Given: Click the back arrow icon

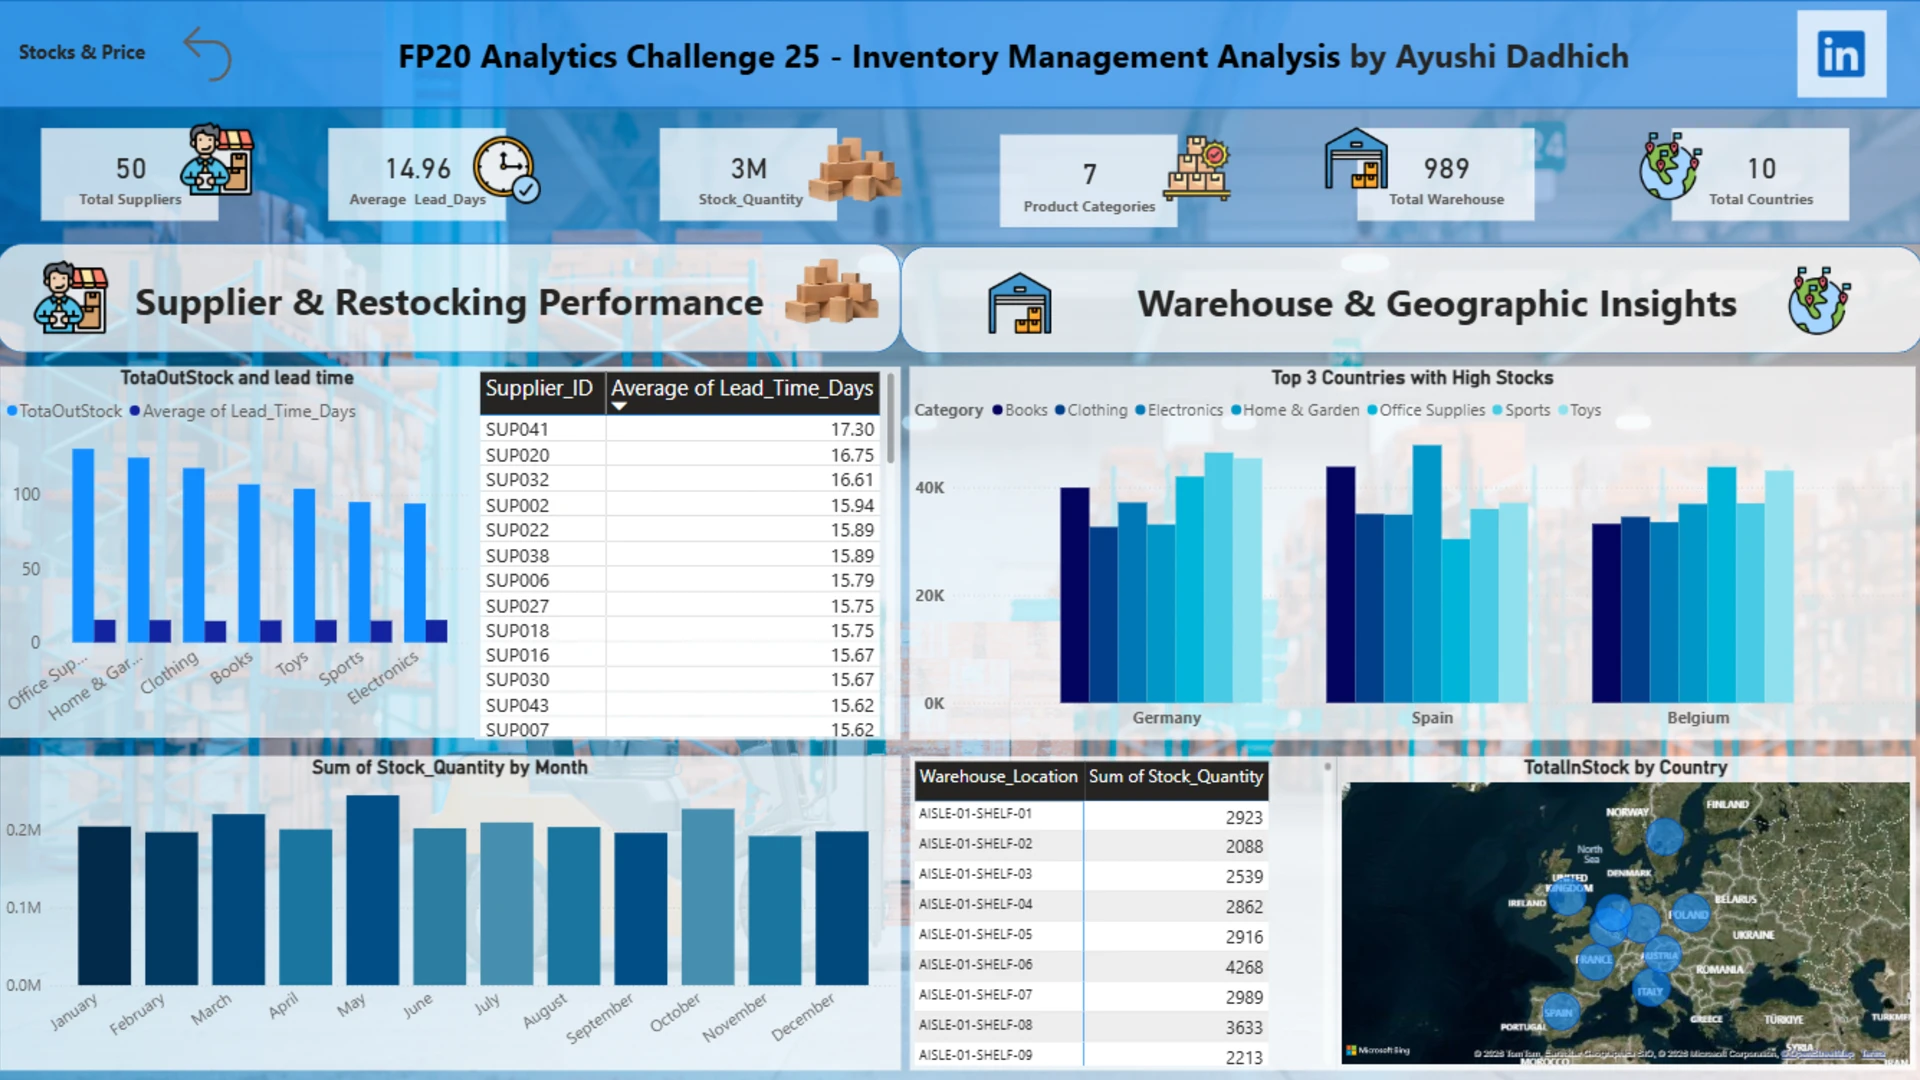Looking at the screenshot, I should pyautogui.click(x=208, y=53).
